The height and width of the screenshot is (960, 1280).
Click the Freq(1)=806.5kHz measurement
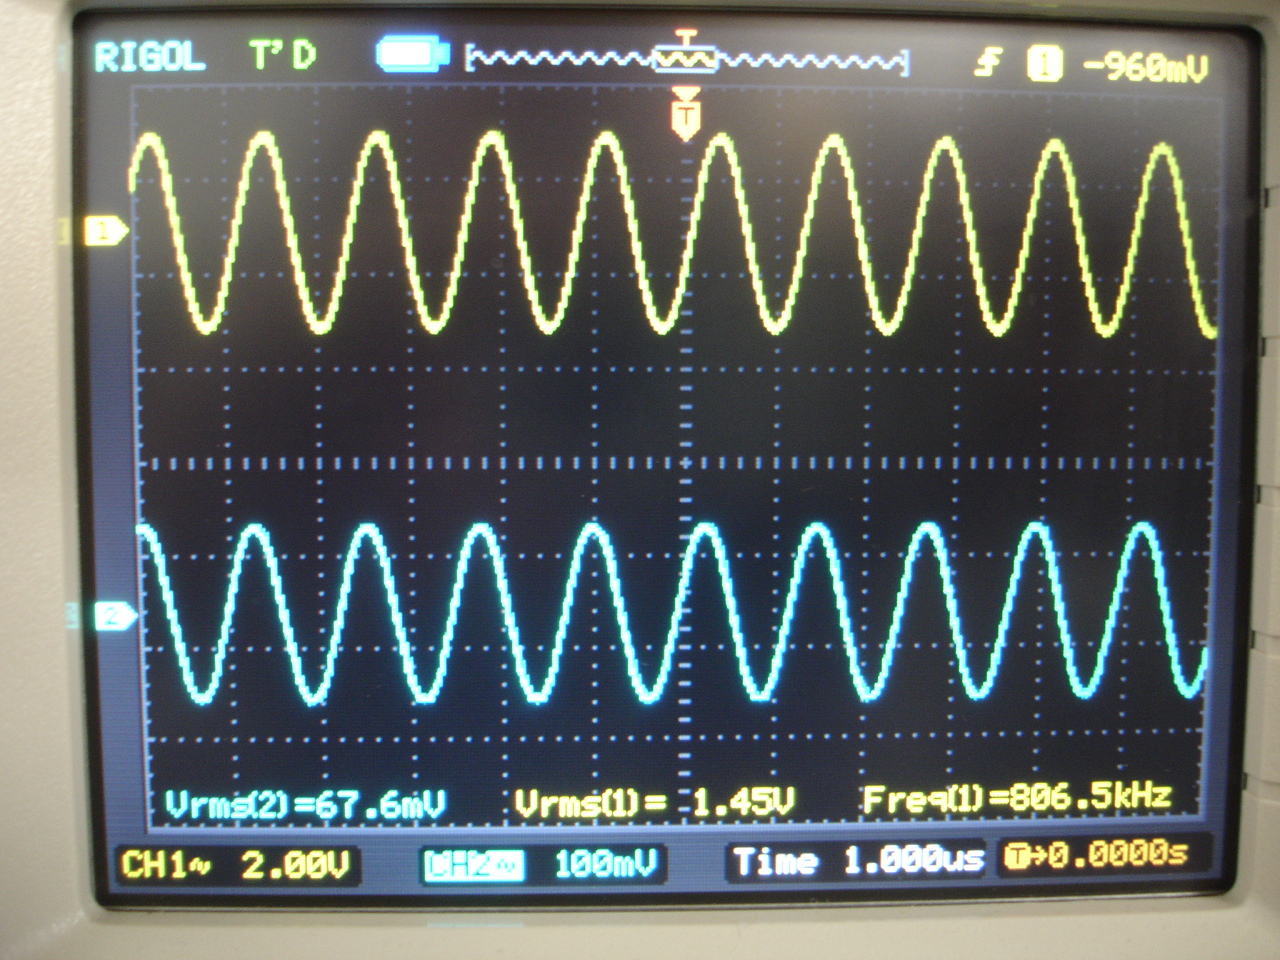1017,798
